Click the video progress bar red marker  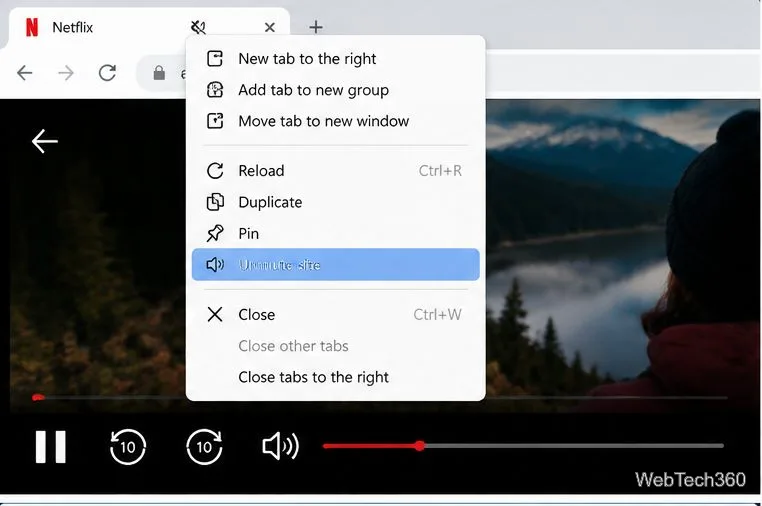click(x=38, y=398)
